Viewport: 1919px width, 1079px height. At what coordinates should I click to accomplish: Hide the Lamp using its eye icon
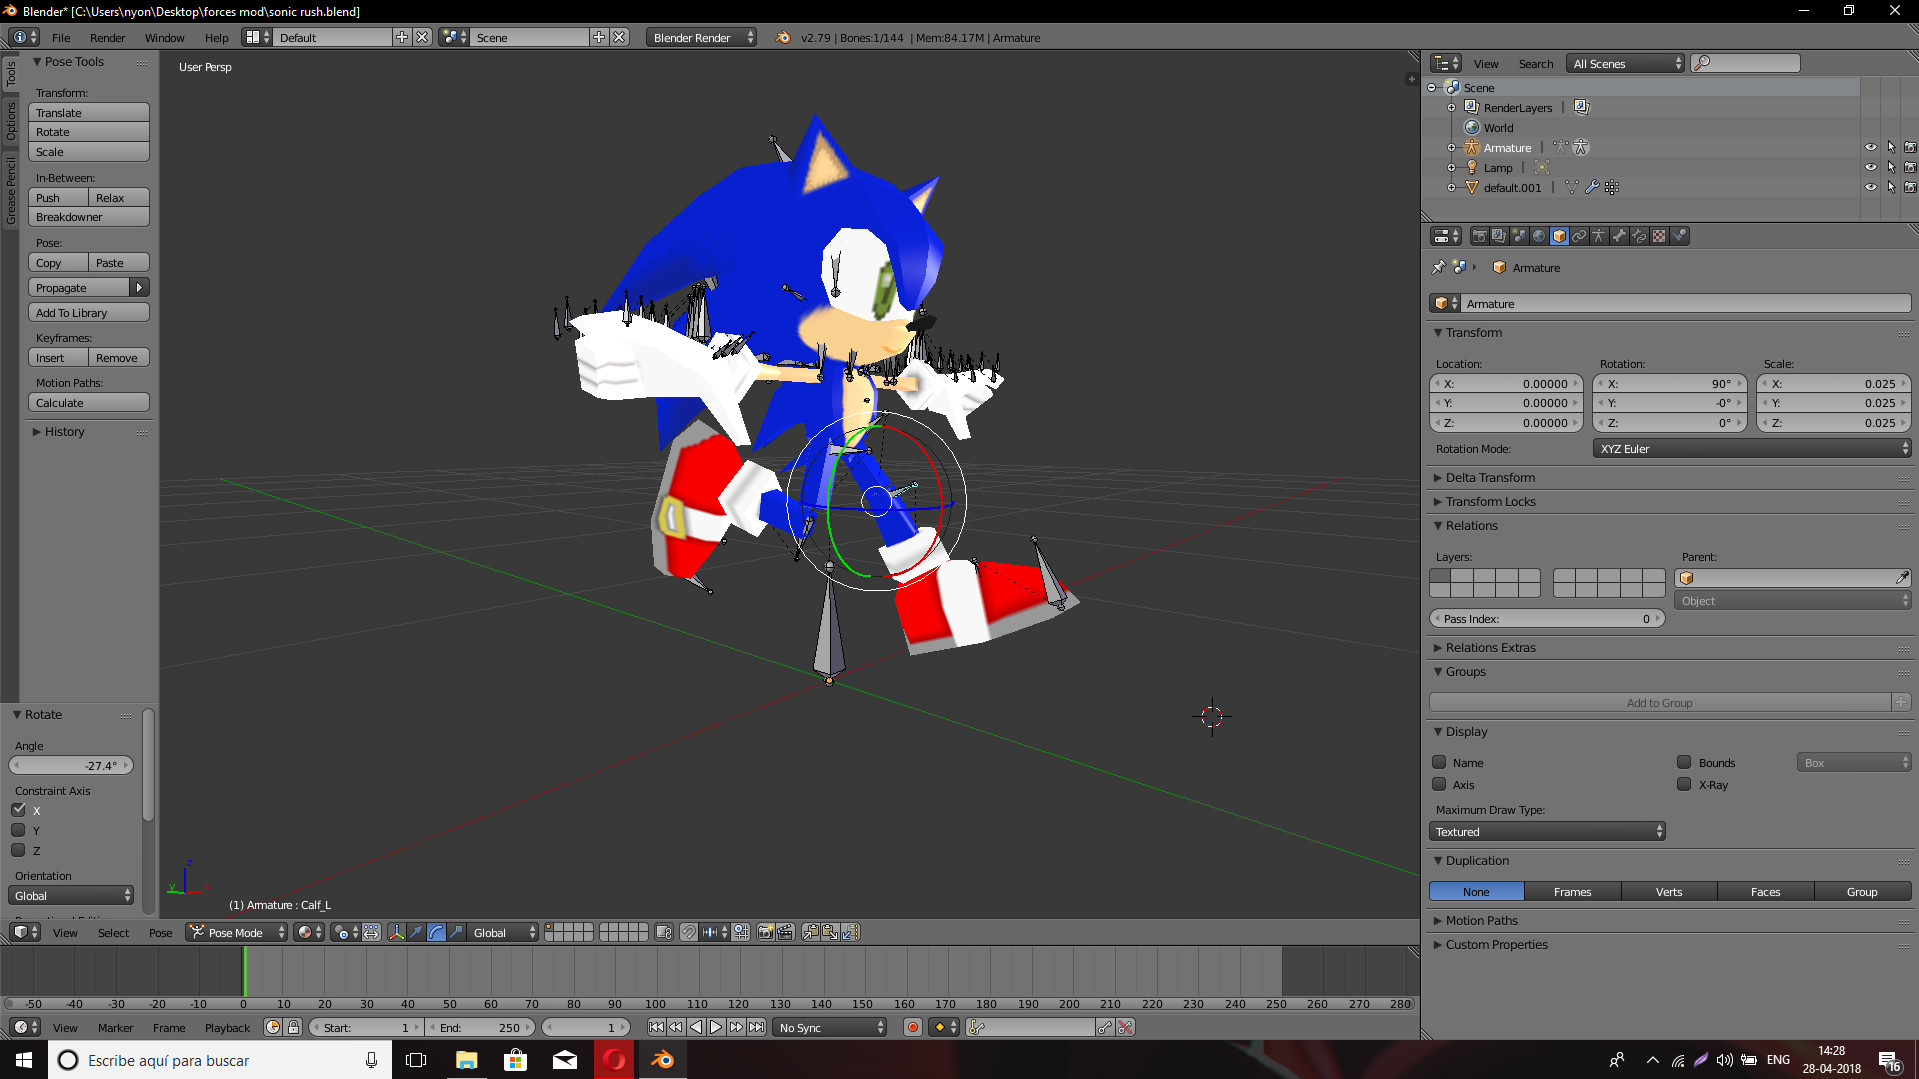[1870, 167]
